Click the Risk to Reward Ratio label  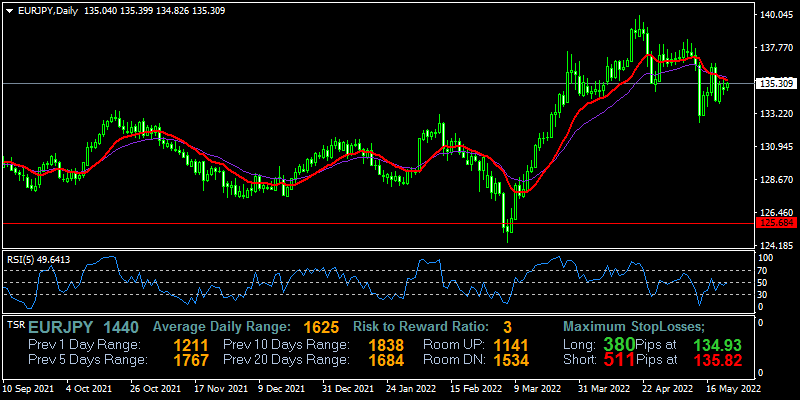pyautogui.click(x=421, y=327)
